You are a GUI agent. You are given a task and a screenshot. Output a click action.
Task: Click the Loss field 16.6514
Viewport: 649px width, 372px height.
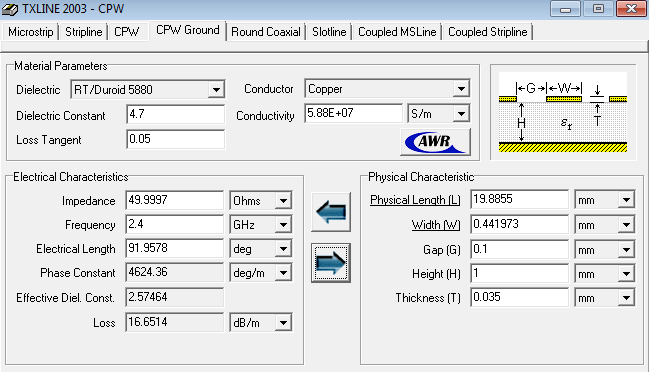coord(175,322)
